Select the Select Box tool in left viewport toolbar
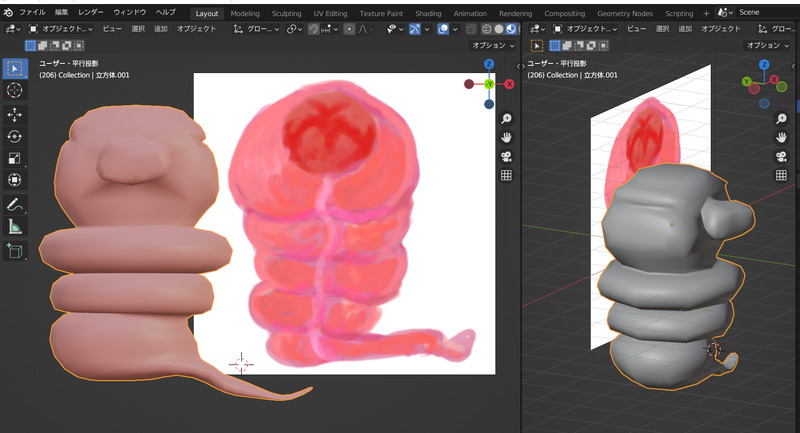This screenshot has height=433, width=800. (15, 68)
